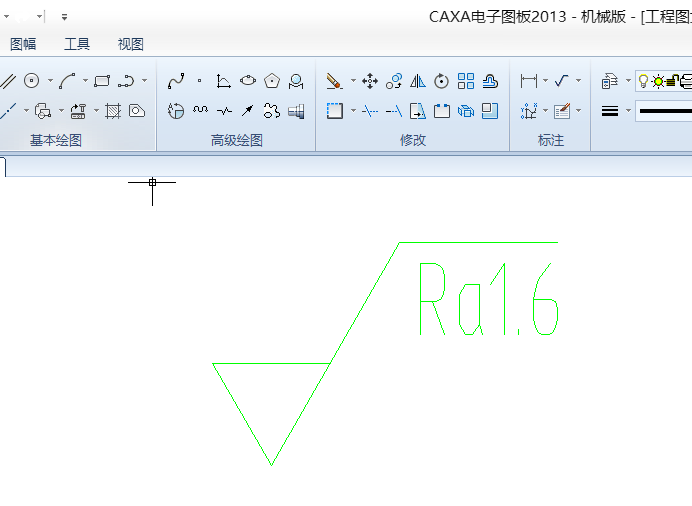This screenshot has width=692, height=506.
Task: Toggle the layer lightbulb on/off
Action: click(x=643, y=81)
